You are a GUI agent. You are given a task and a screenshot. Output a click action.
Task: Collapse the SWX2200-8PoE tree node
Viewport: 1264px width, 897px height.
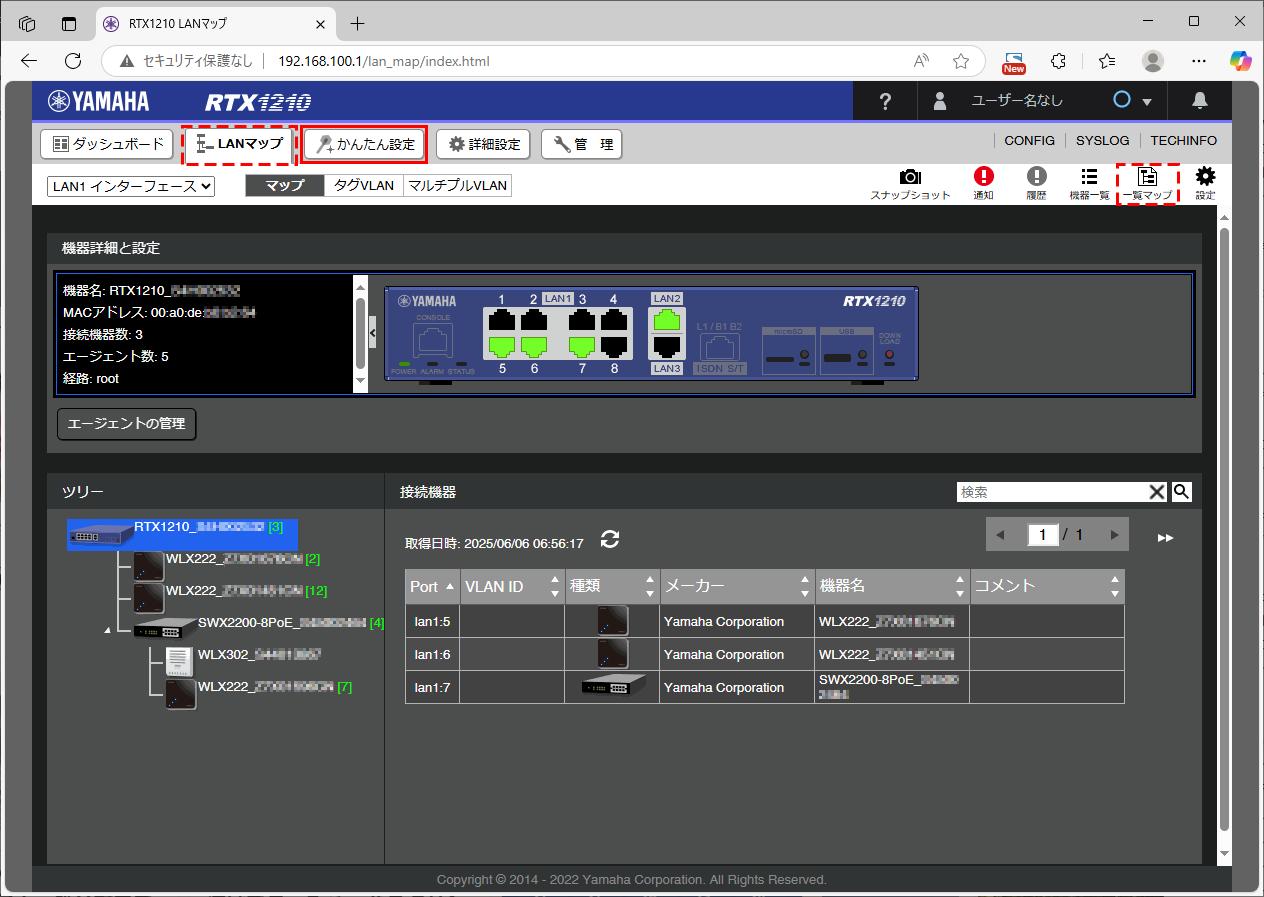[107, 631]
